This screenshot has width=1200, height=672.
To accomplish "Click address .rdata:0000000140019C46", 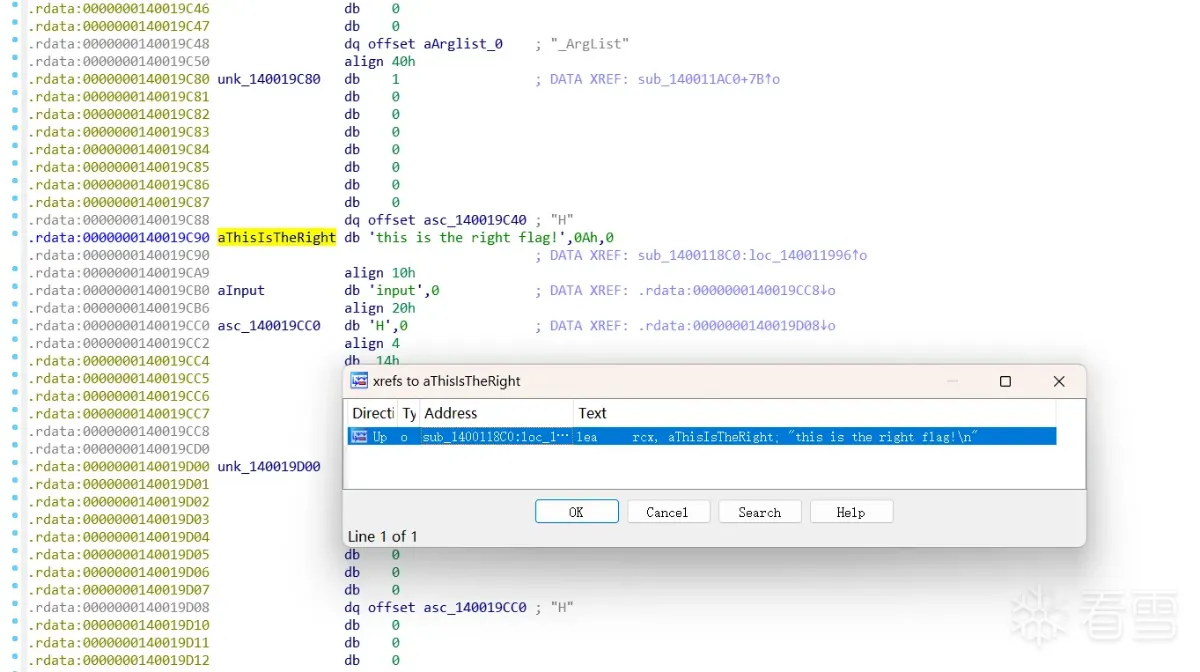I will tap(119, 9).
